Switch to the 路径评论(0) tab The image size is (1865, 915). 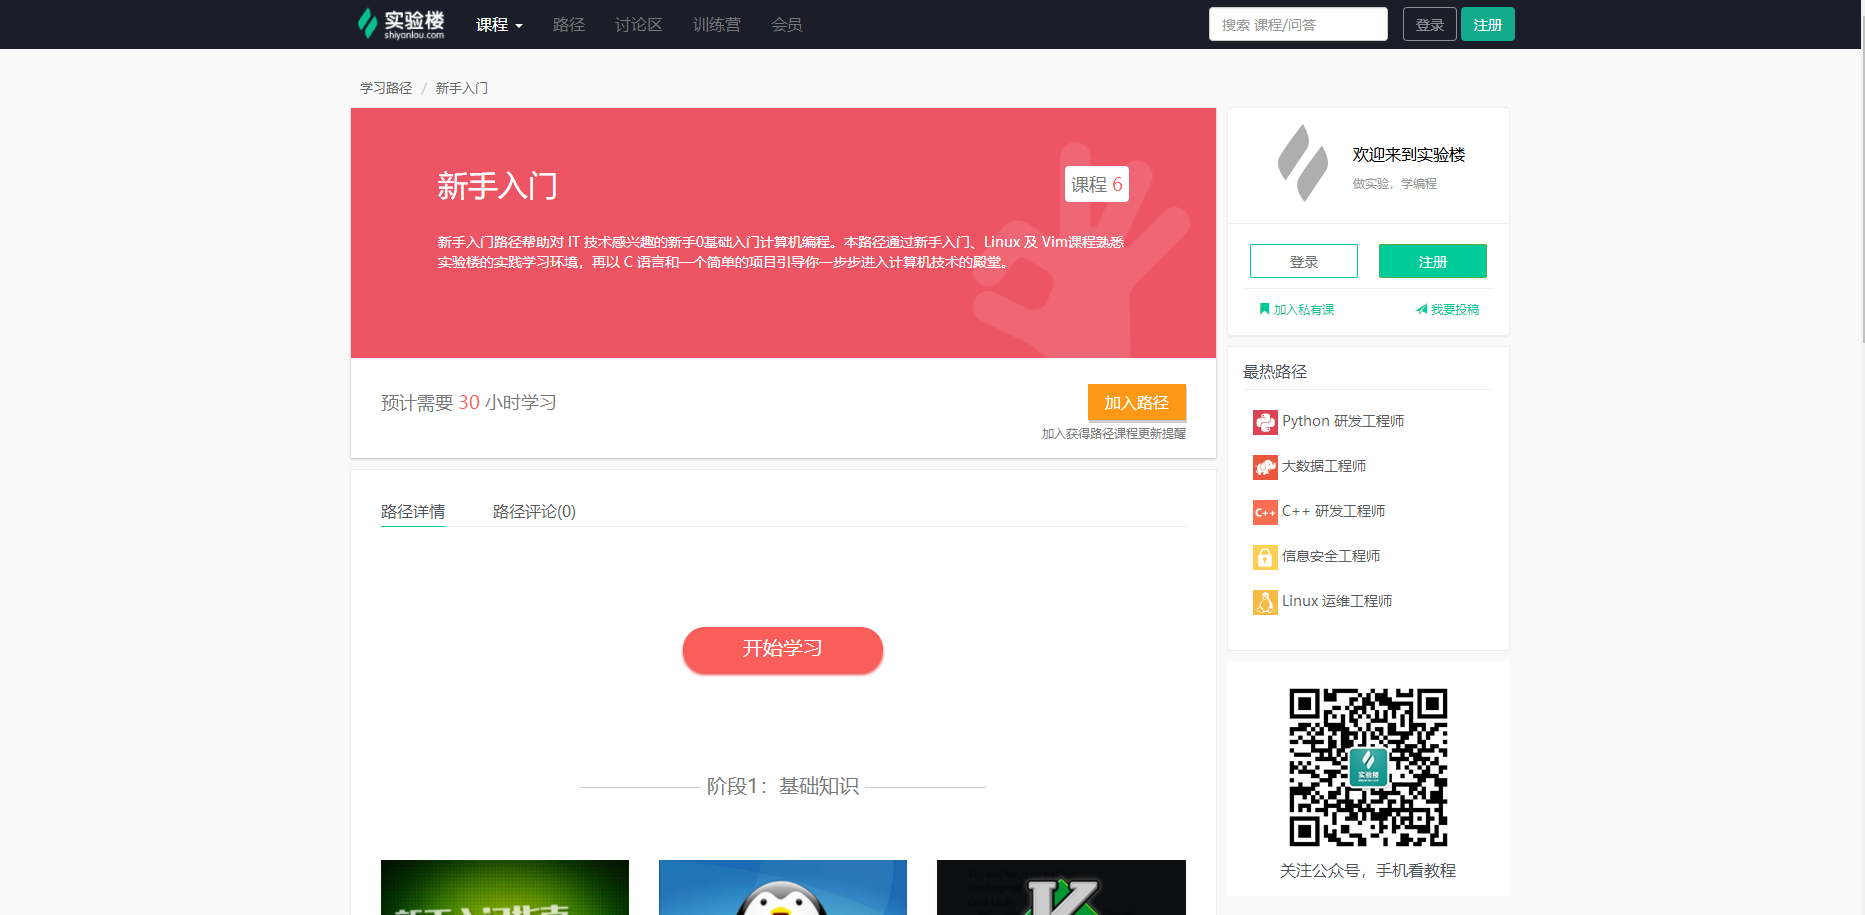click(x=533, y=511)
